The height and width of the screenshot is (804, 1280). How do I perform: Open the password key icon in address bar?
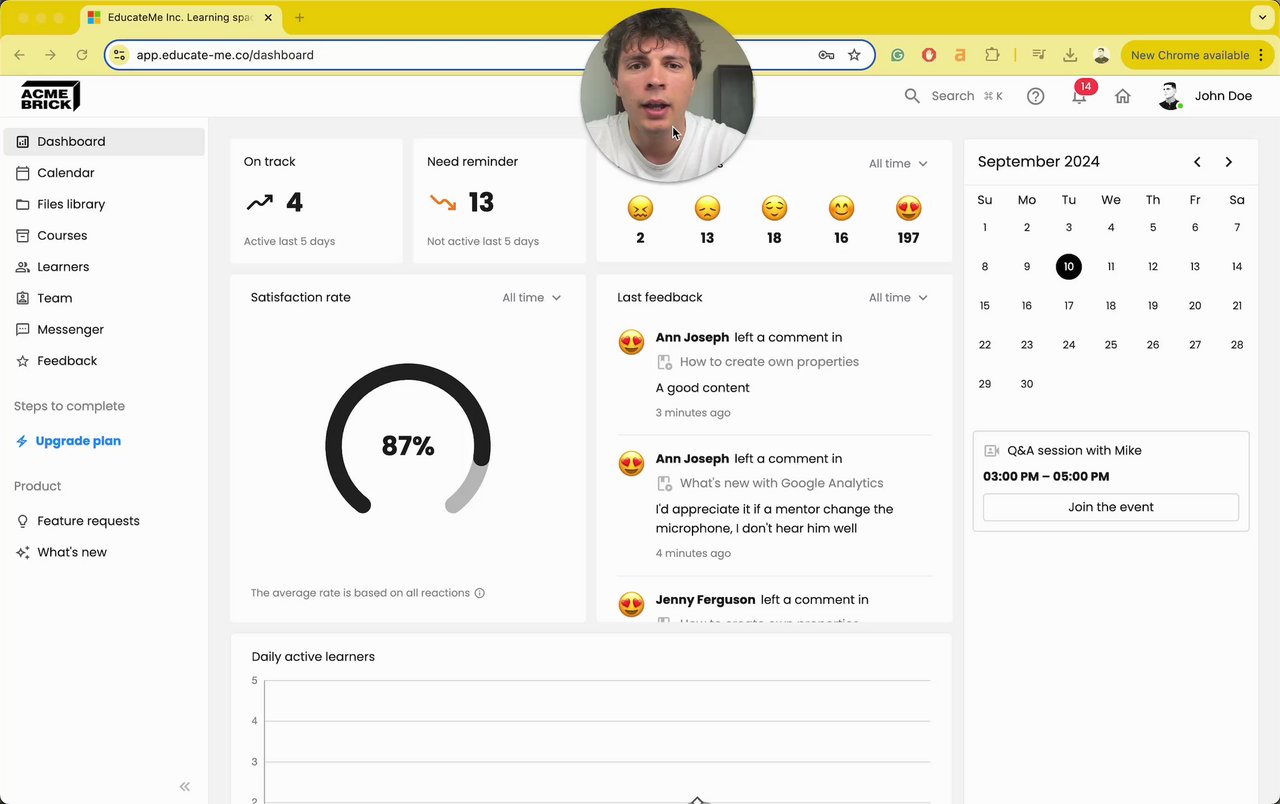point(826,55)
